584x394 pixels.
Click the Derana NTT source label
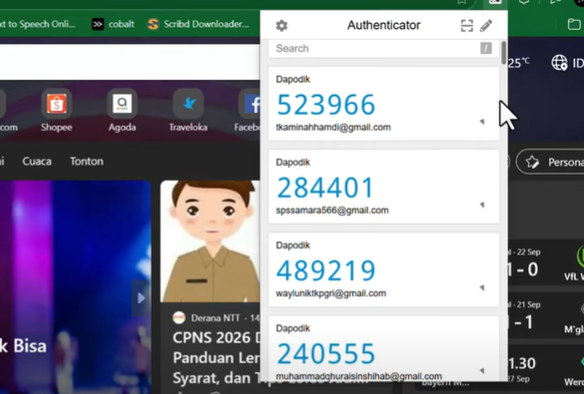tap(215, 318)
